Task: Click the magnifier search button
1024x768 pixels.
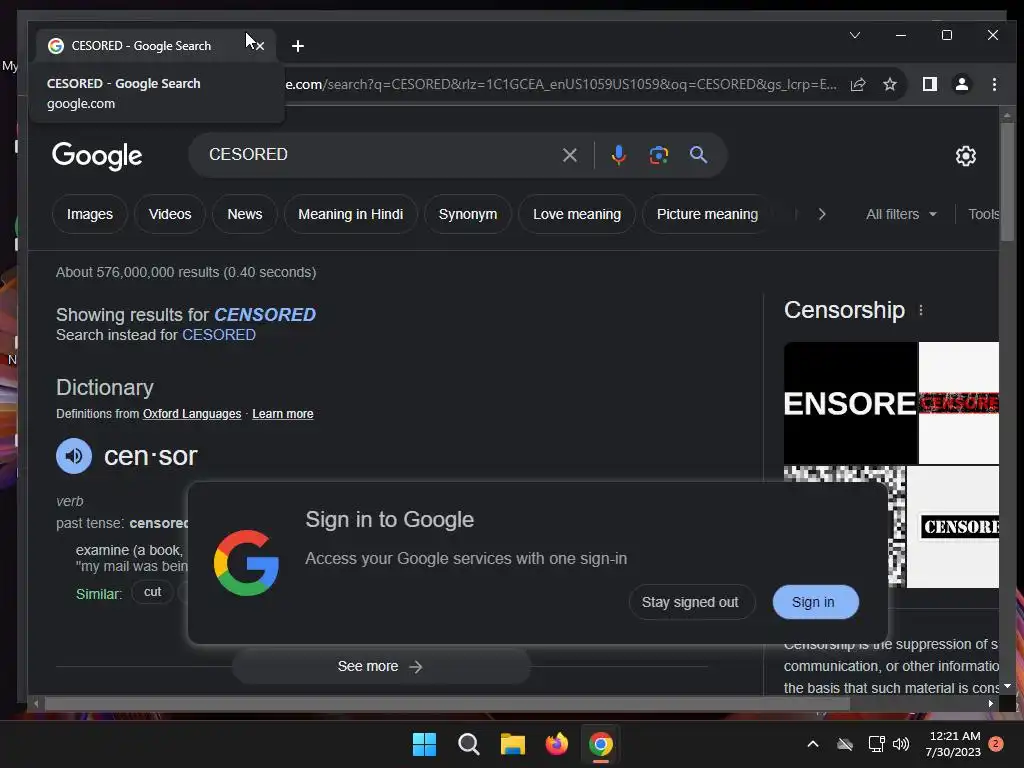Action: click(698, 155)
